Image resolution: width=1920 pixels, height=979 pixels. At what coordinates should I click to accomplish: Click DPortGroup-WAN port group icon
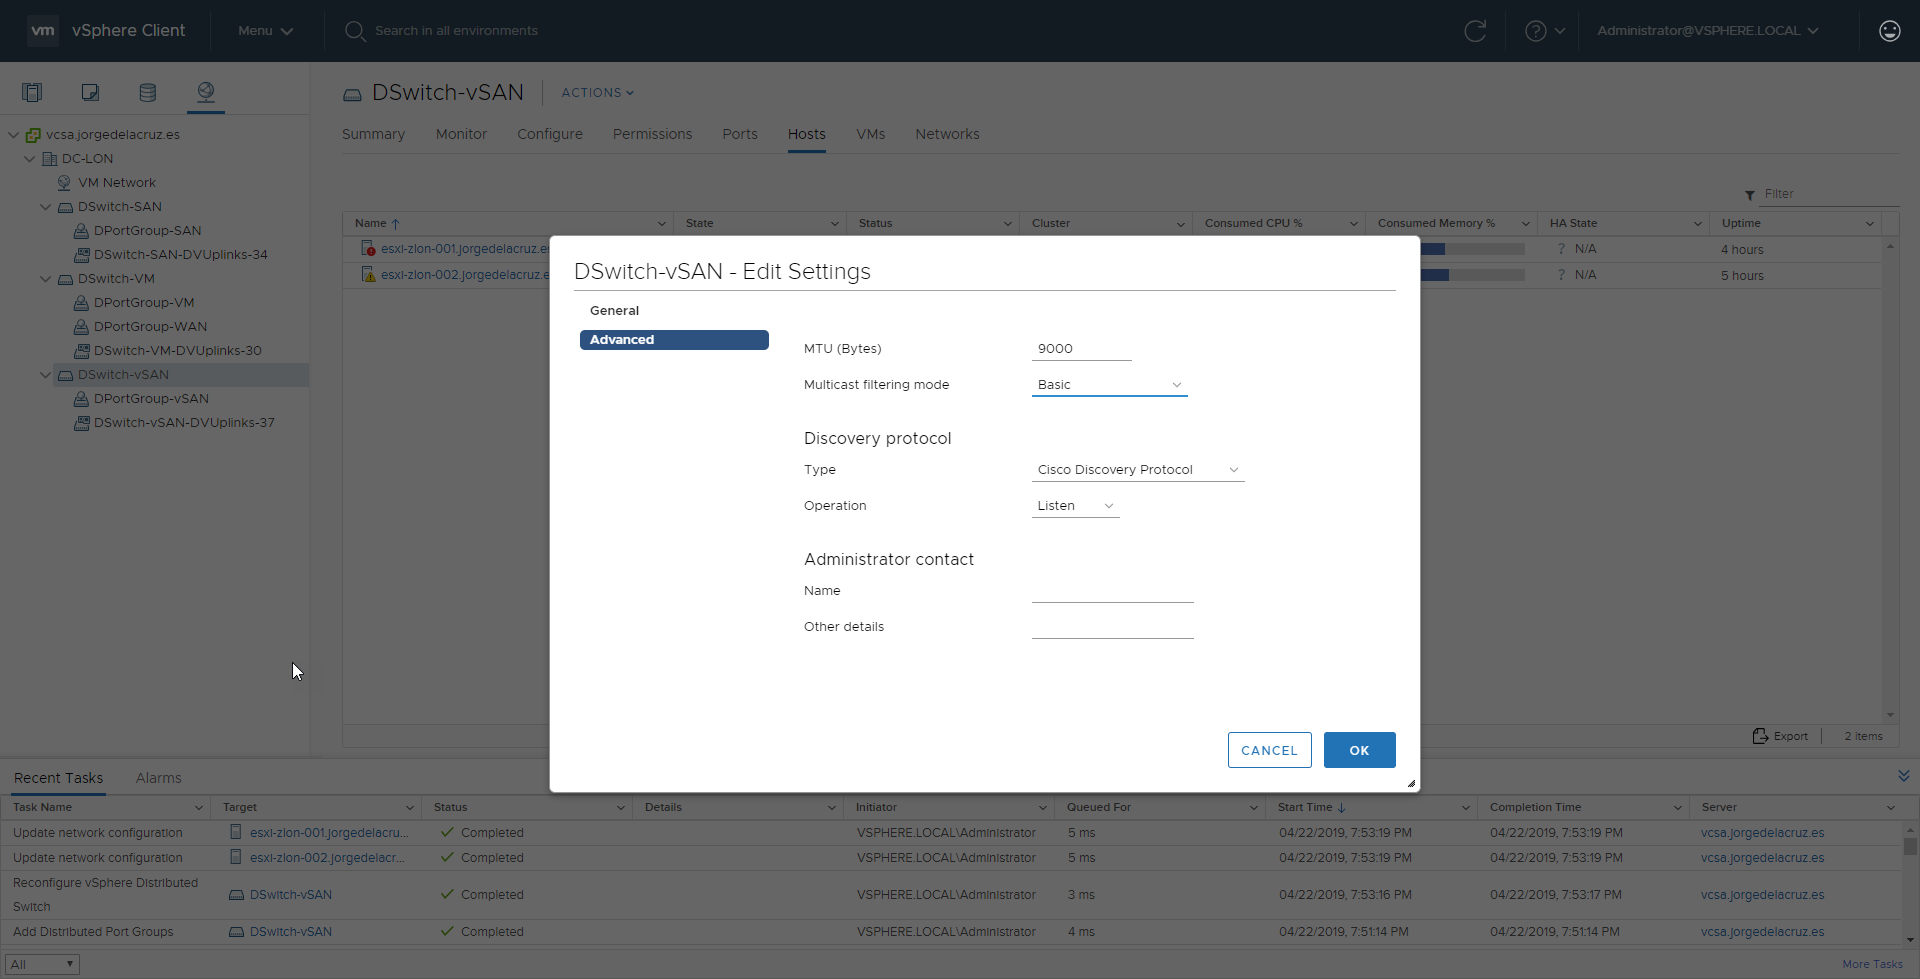tap(82, 327)
